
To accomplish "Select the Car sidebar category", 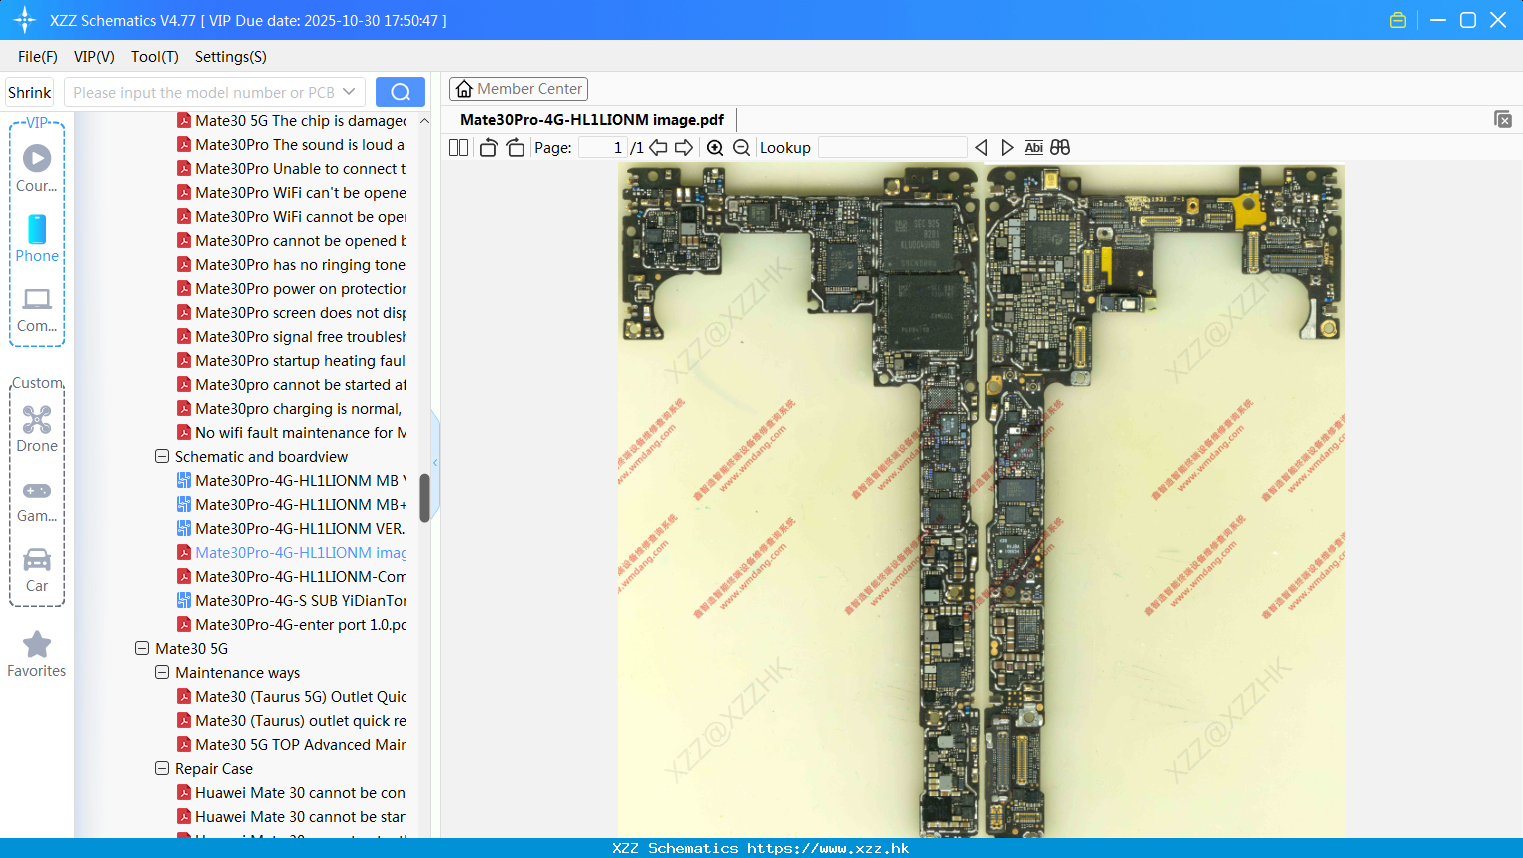I will [x=37, y=570].
